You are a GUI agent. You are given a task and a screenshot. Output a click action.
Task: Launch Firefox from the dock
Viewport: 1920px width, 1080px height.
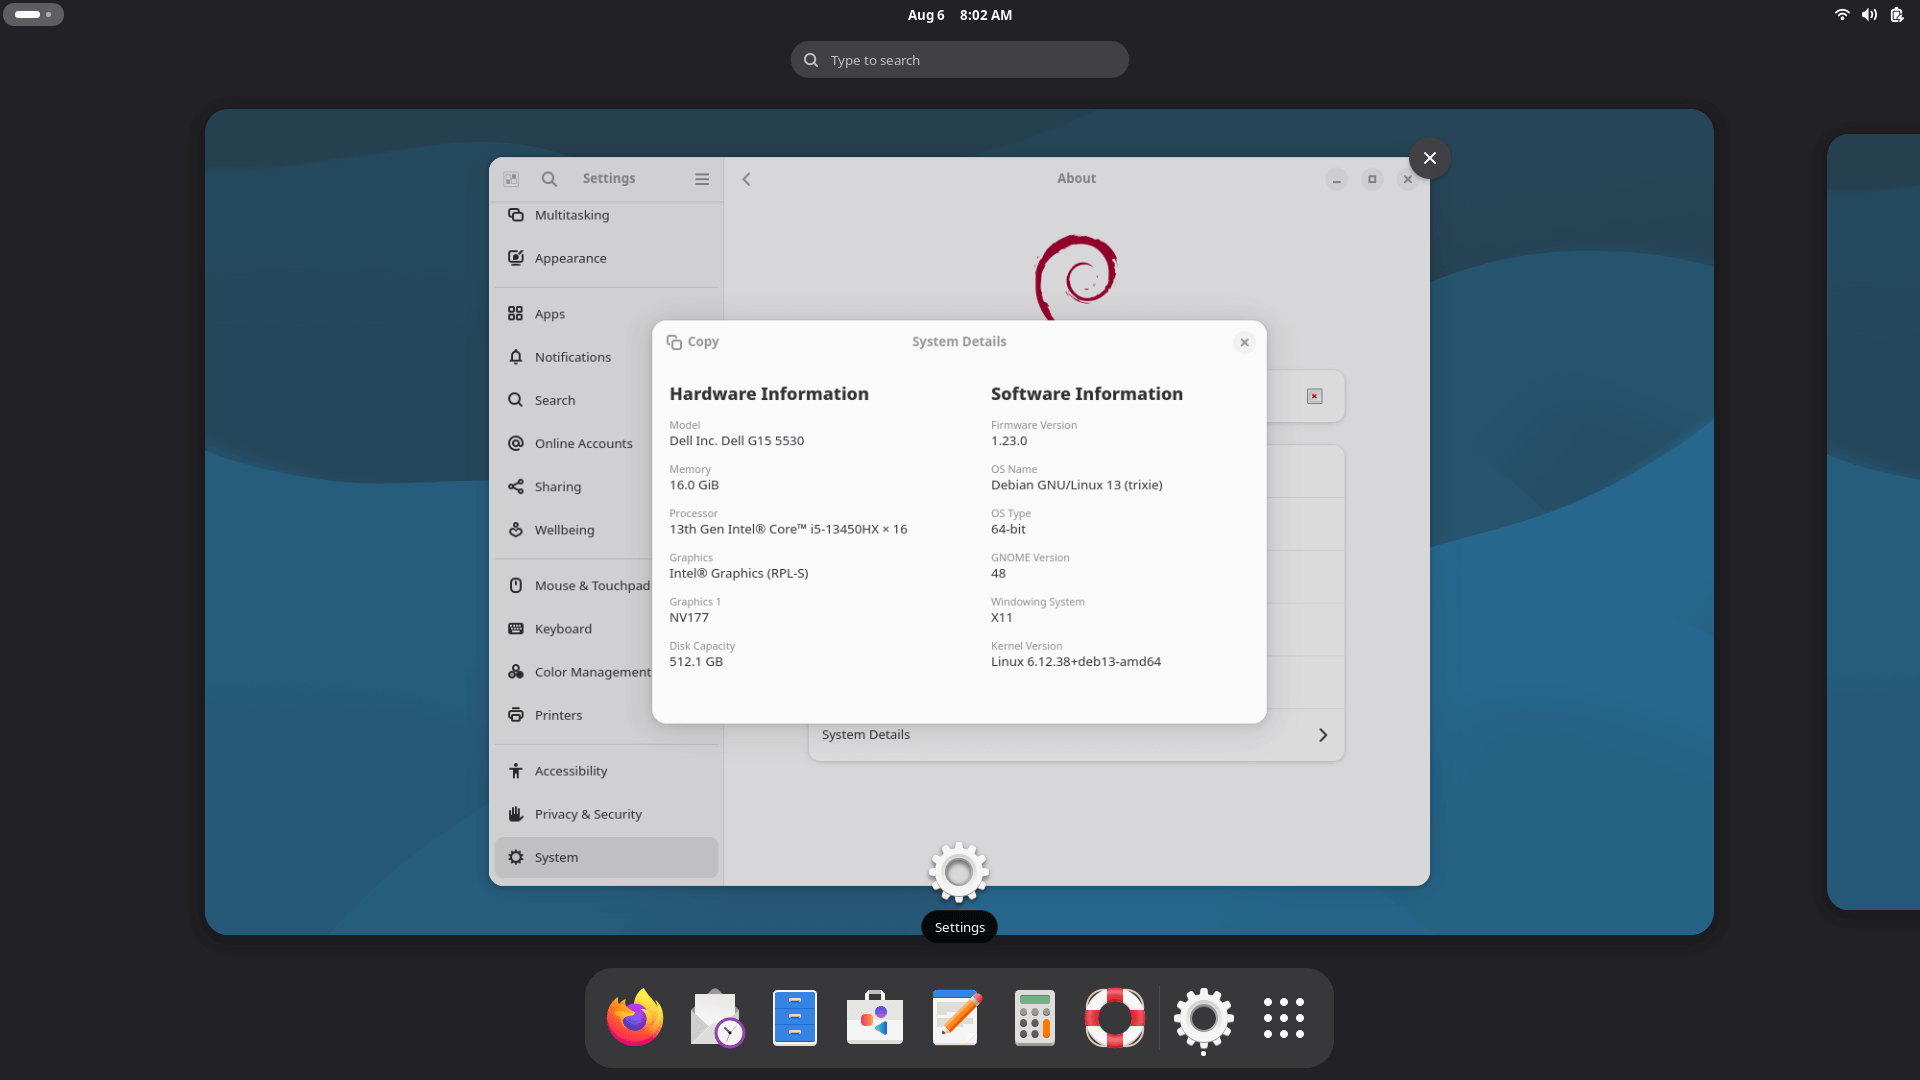point(635,1017)
